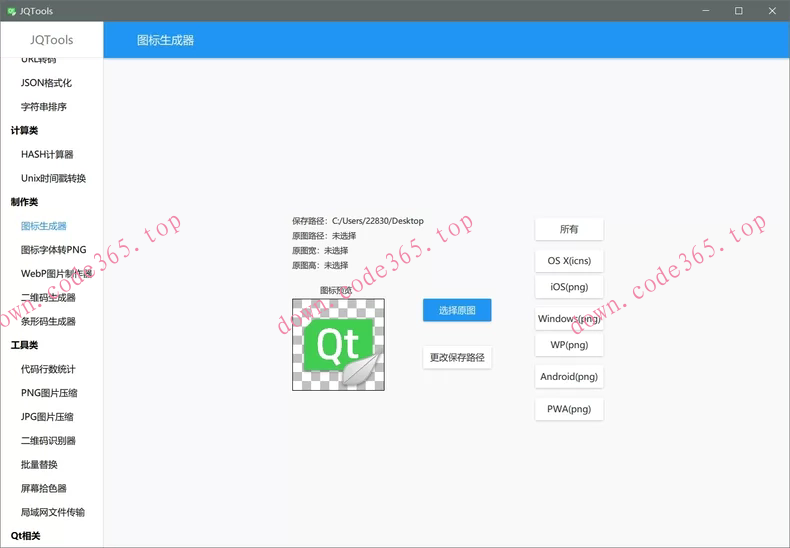Maximize the JQTools window
Image resolution: width=790 pixels, height=548 pixels.
(x=739, y=11)
